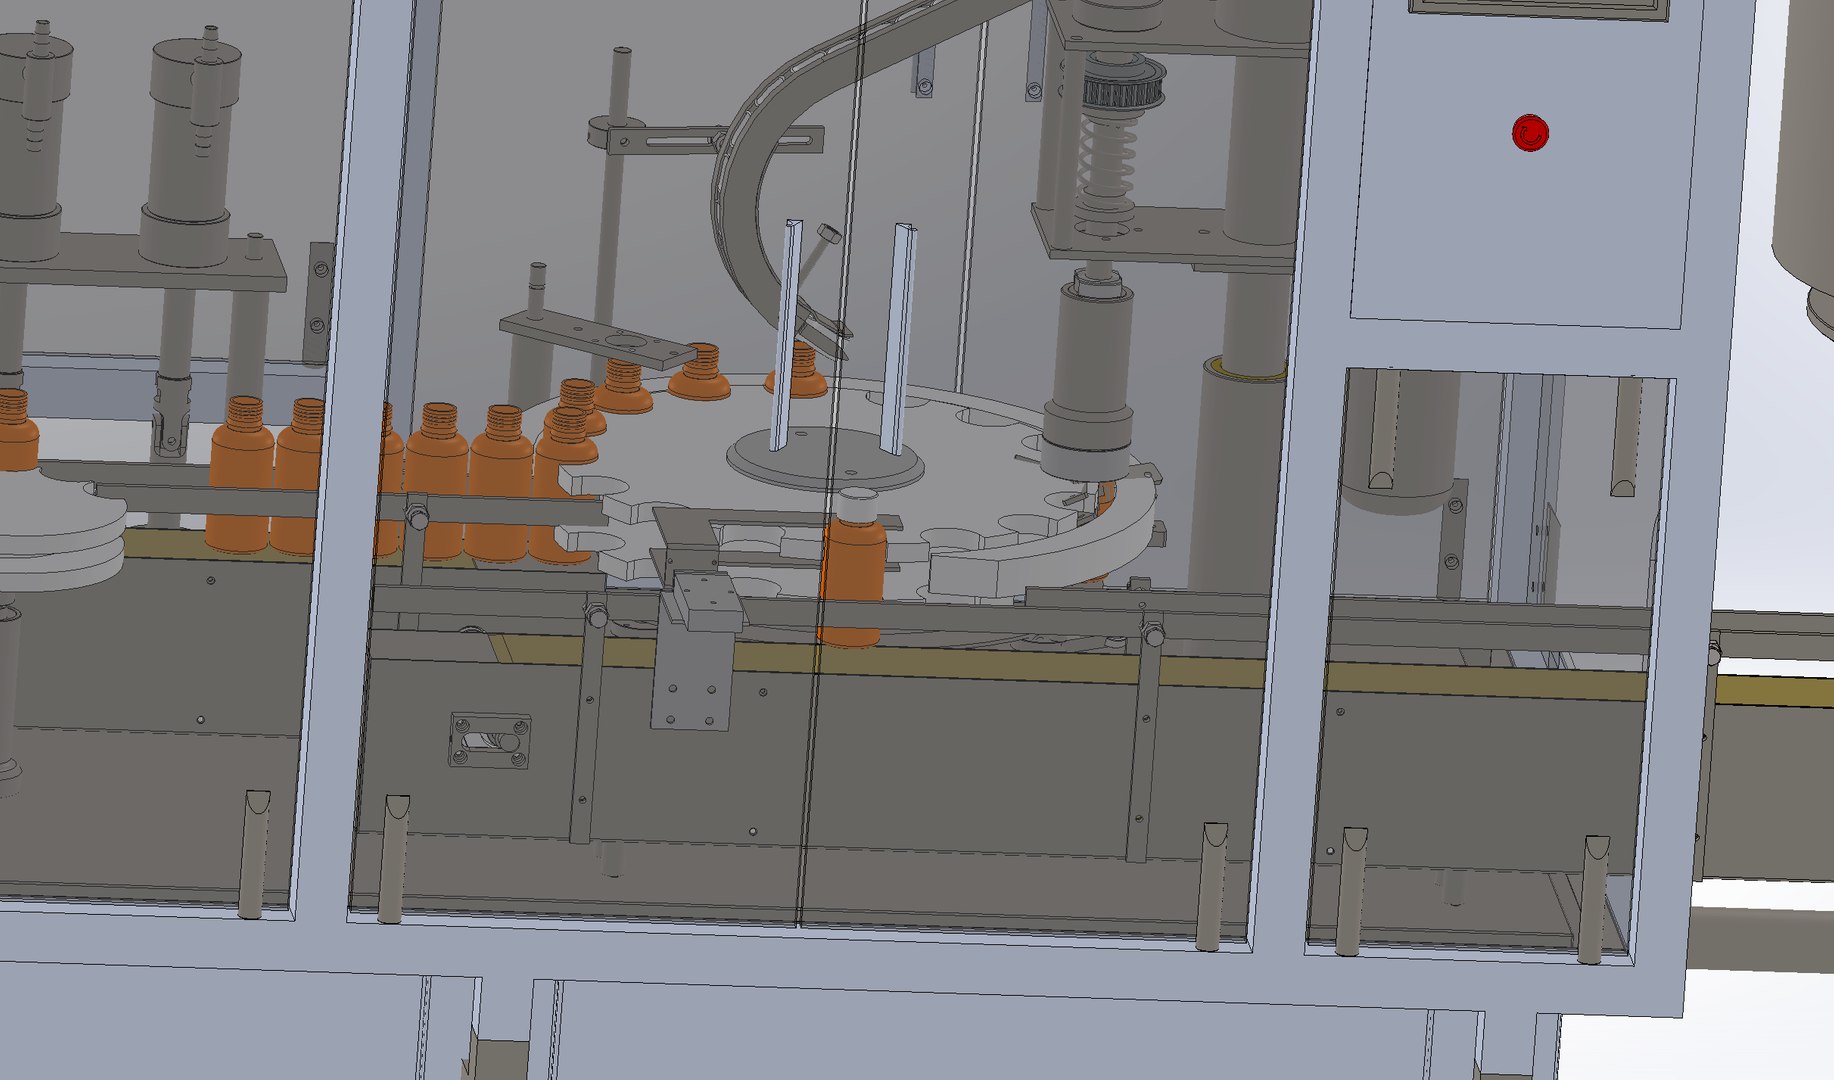Select the red emergency stop button
1834x1080 pixels.
1530,133
